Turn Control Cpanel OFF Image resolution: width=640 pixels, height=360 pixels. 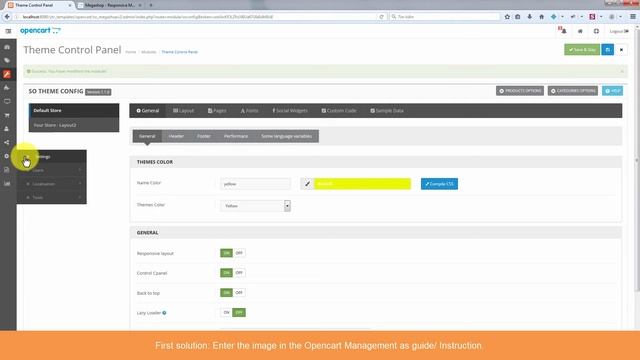coord(239,273)
